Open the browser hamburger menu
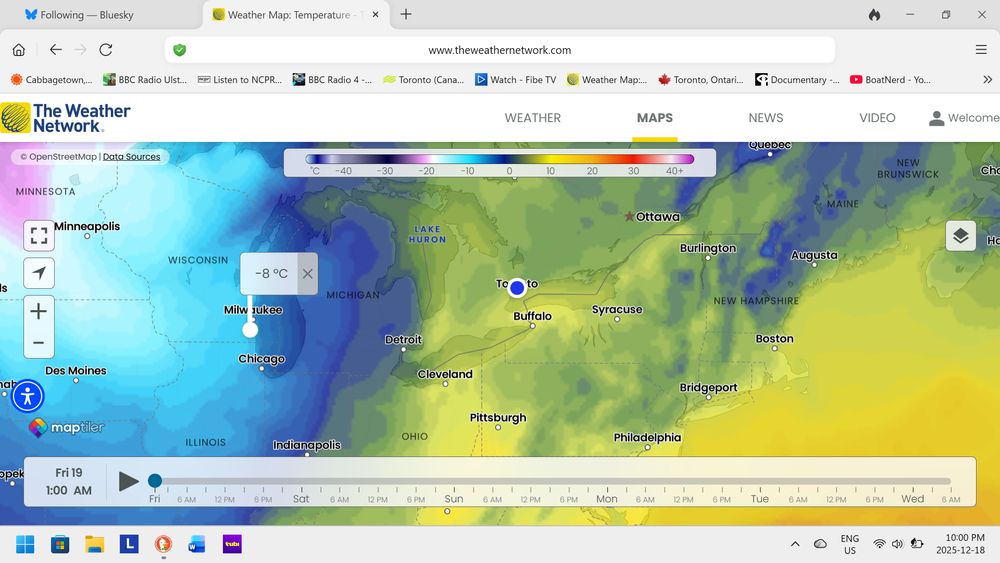Viewport: 1000px width, 563px height. pos(981,50)
